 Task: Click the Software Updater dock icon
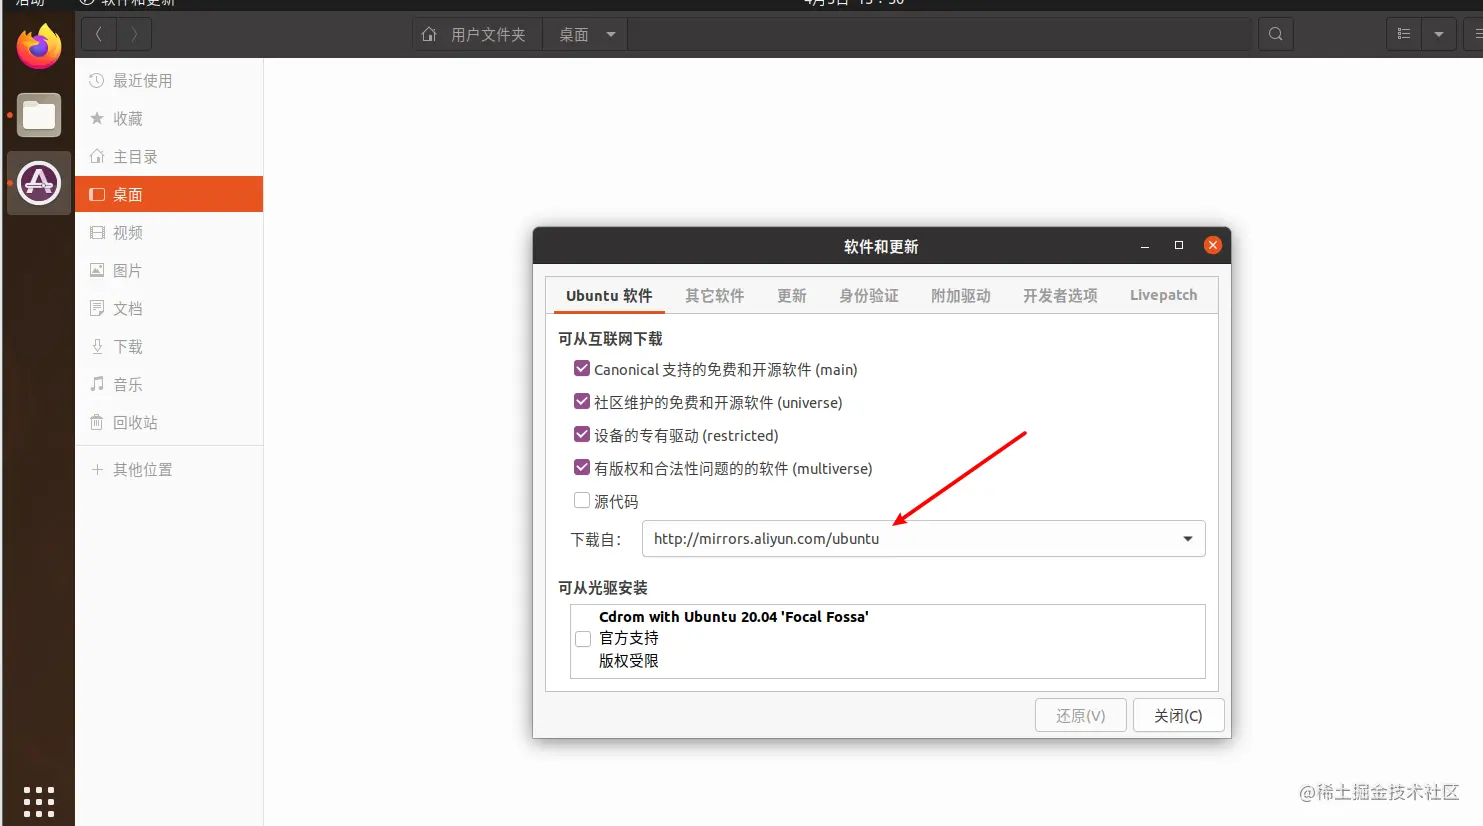pyautogui.click(x=39, y=183)
